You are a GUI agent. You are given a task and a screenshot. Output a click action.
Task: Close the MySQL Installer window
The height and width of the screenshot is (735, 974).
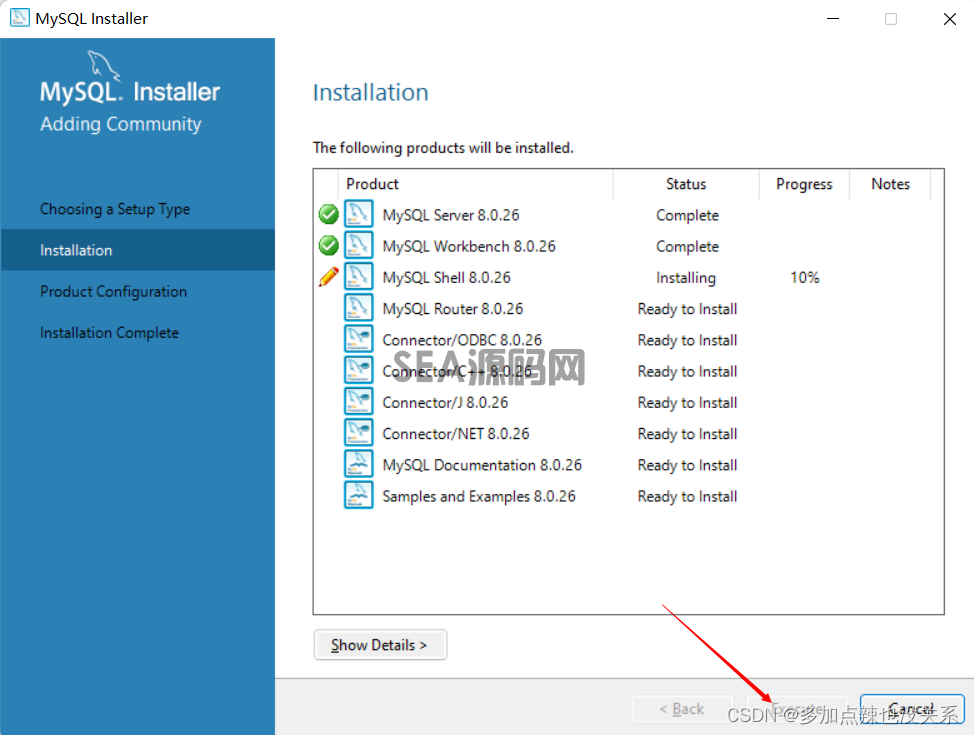tap(949, 19)
